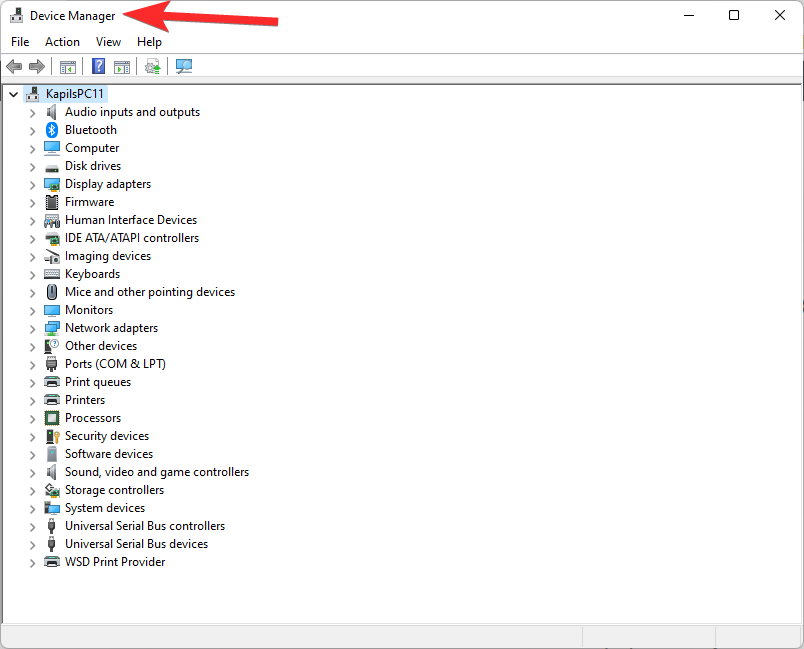Expand the Computer category
Image resolution: width=804 pixels, height=649 pixels.
pos(32,149)
